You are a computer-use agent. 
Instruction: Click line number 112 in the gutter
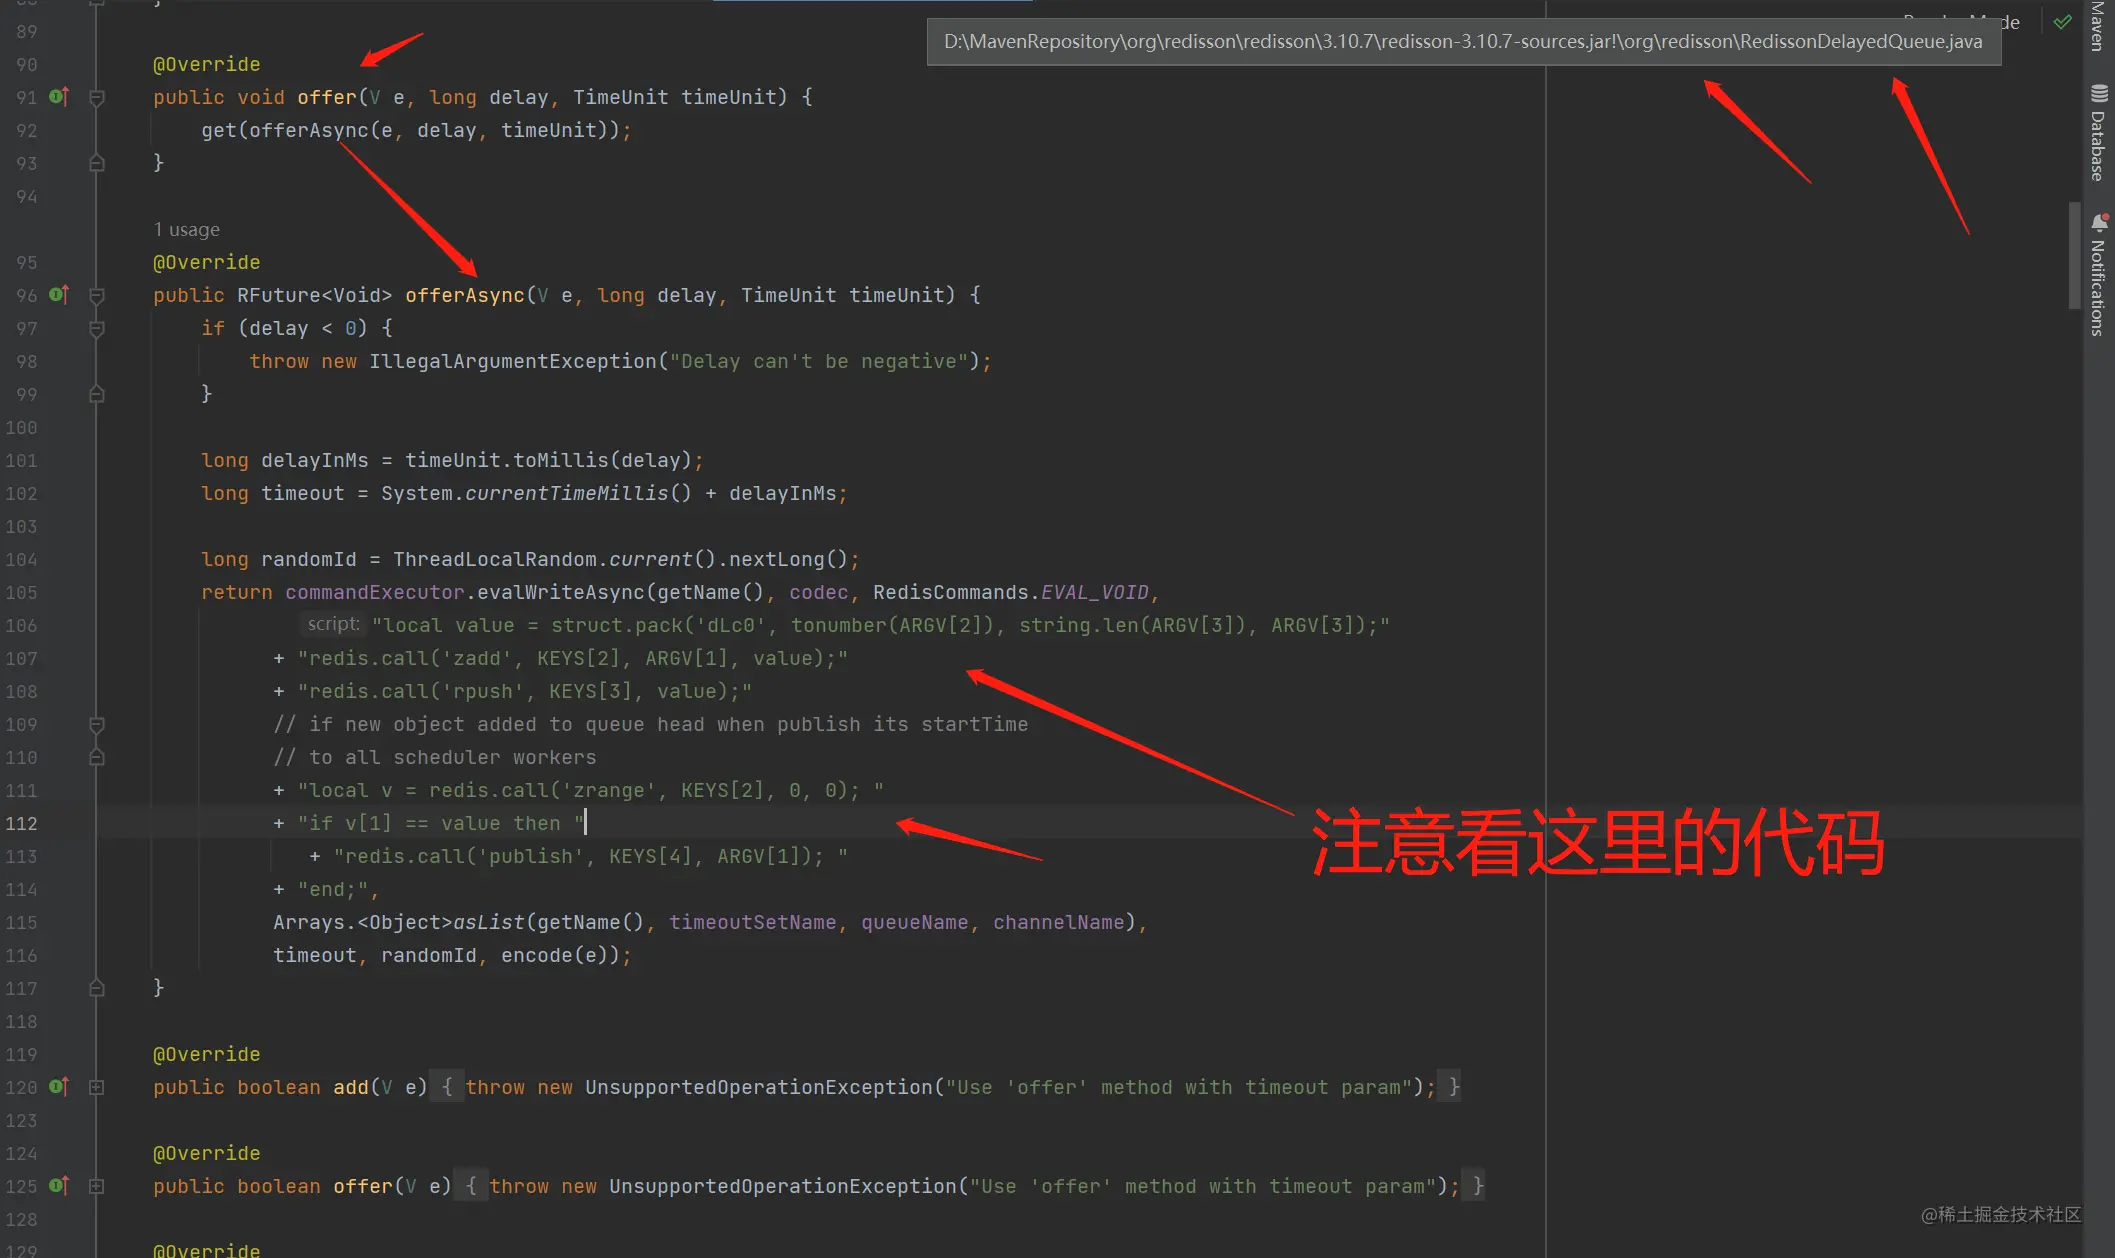21,823
